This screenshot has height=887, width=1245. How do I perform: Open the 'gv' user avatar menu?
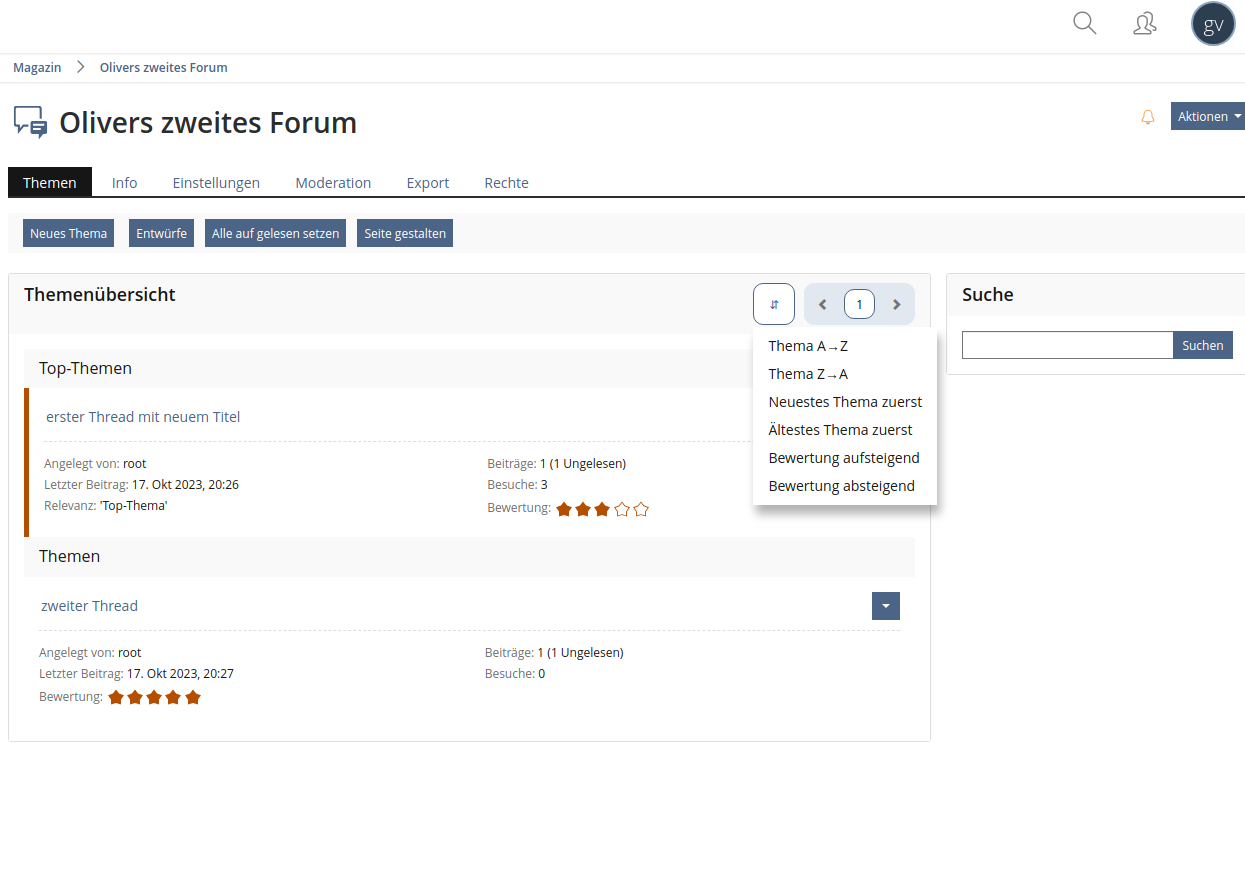pyautogui.click(x=1213, y=24)
